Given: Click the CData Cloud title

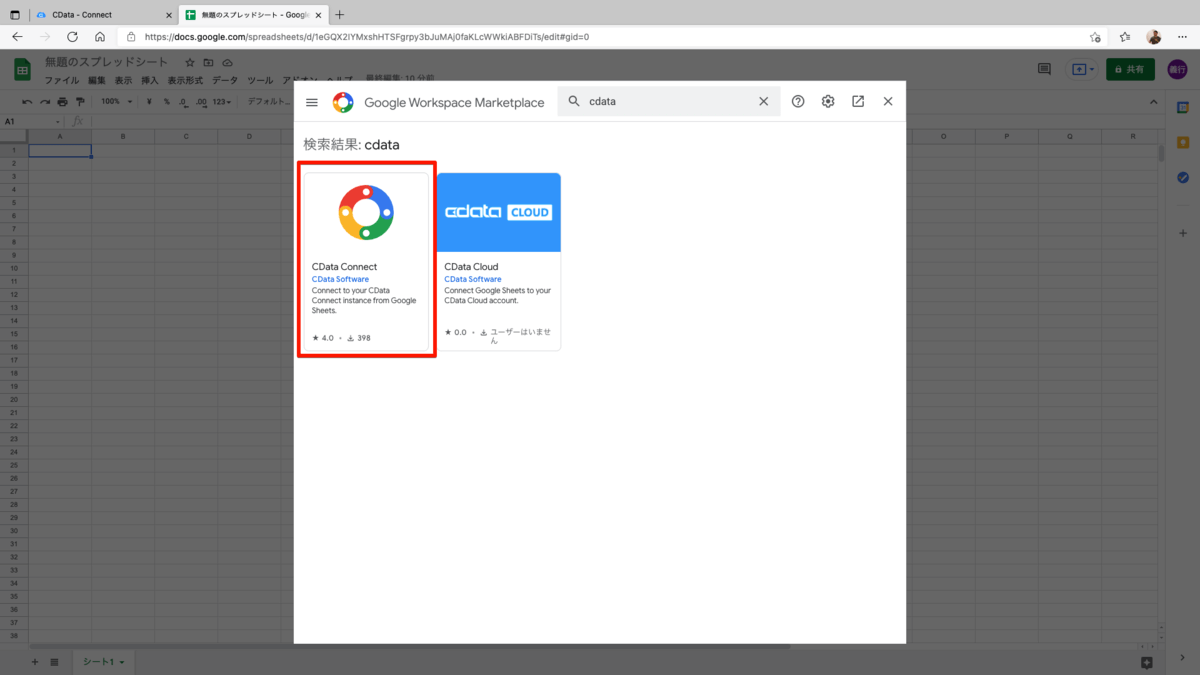Looking at the screenshot, I should click(471, 267).
